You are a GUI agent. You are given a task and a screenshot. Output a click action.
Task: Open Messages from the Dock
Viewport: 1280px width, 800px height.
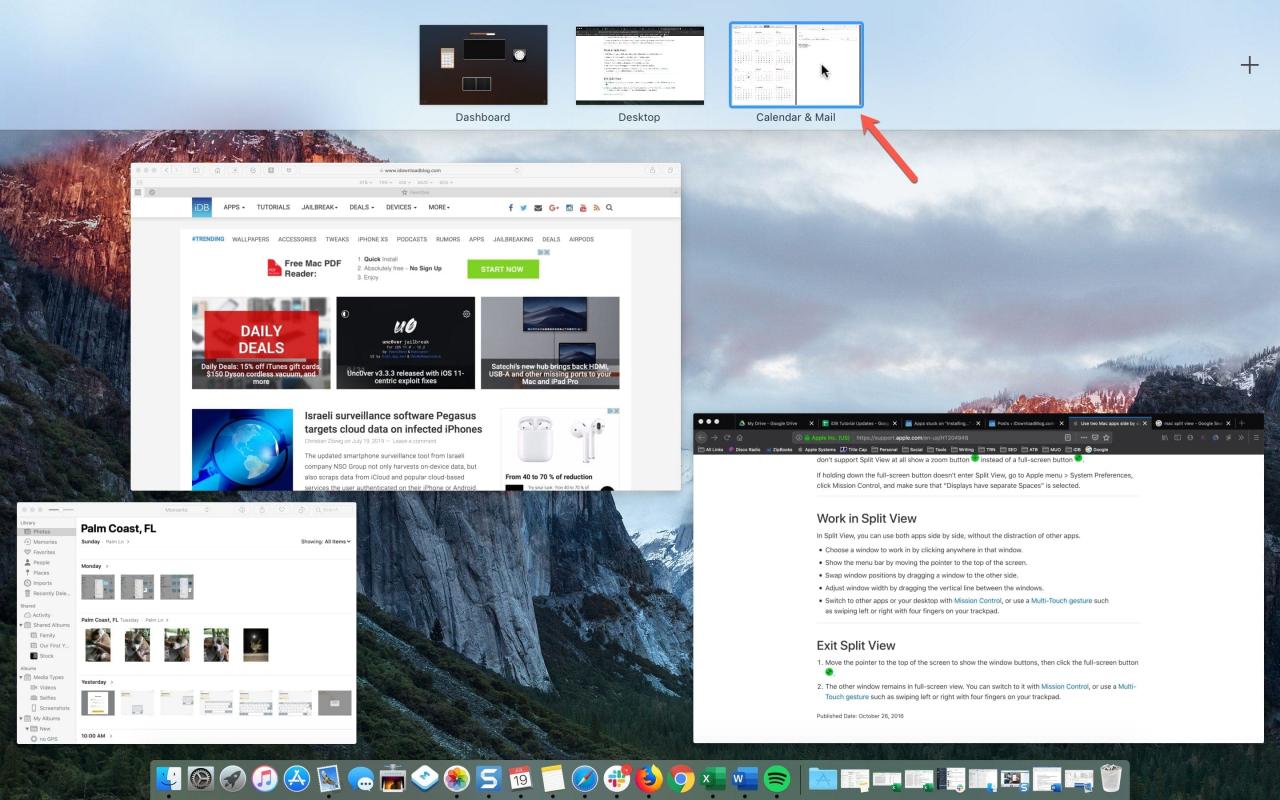[361, 779]
